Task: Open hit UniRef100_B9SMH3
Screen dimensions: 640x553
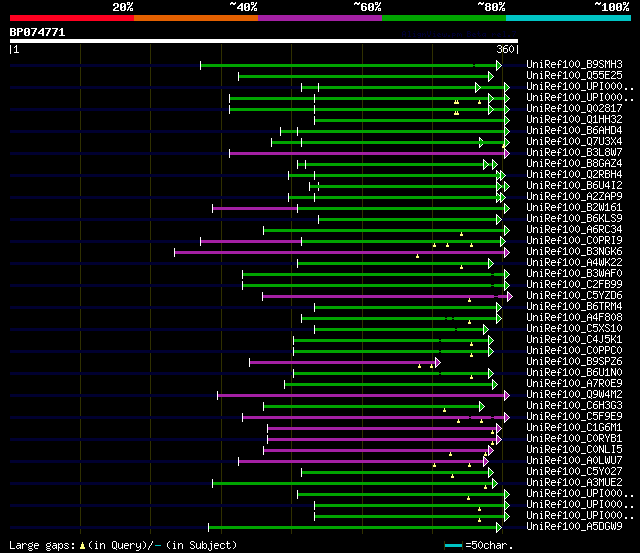Action: pyautogui.click(x=574, y=64)
